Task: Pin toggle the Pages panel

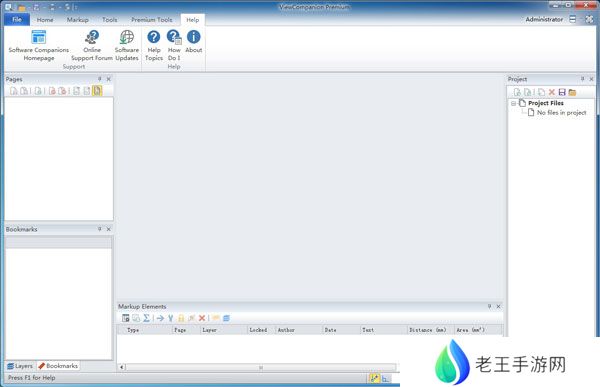Action: tap(99, 79)
